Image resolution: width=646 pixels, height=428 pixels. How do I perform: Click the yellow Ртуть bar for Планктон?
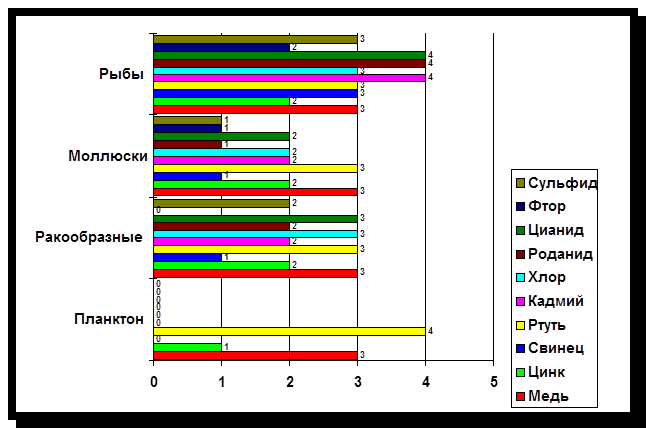pyautogui.click(x=289, y=330)
